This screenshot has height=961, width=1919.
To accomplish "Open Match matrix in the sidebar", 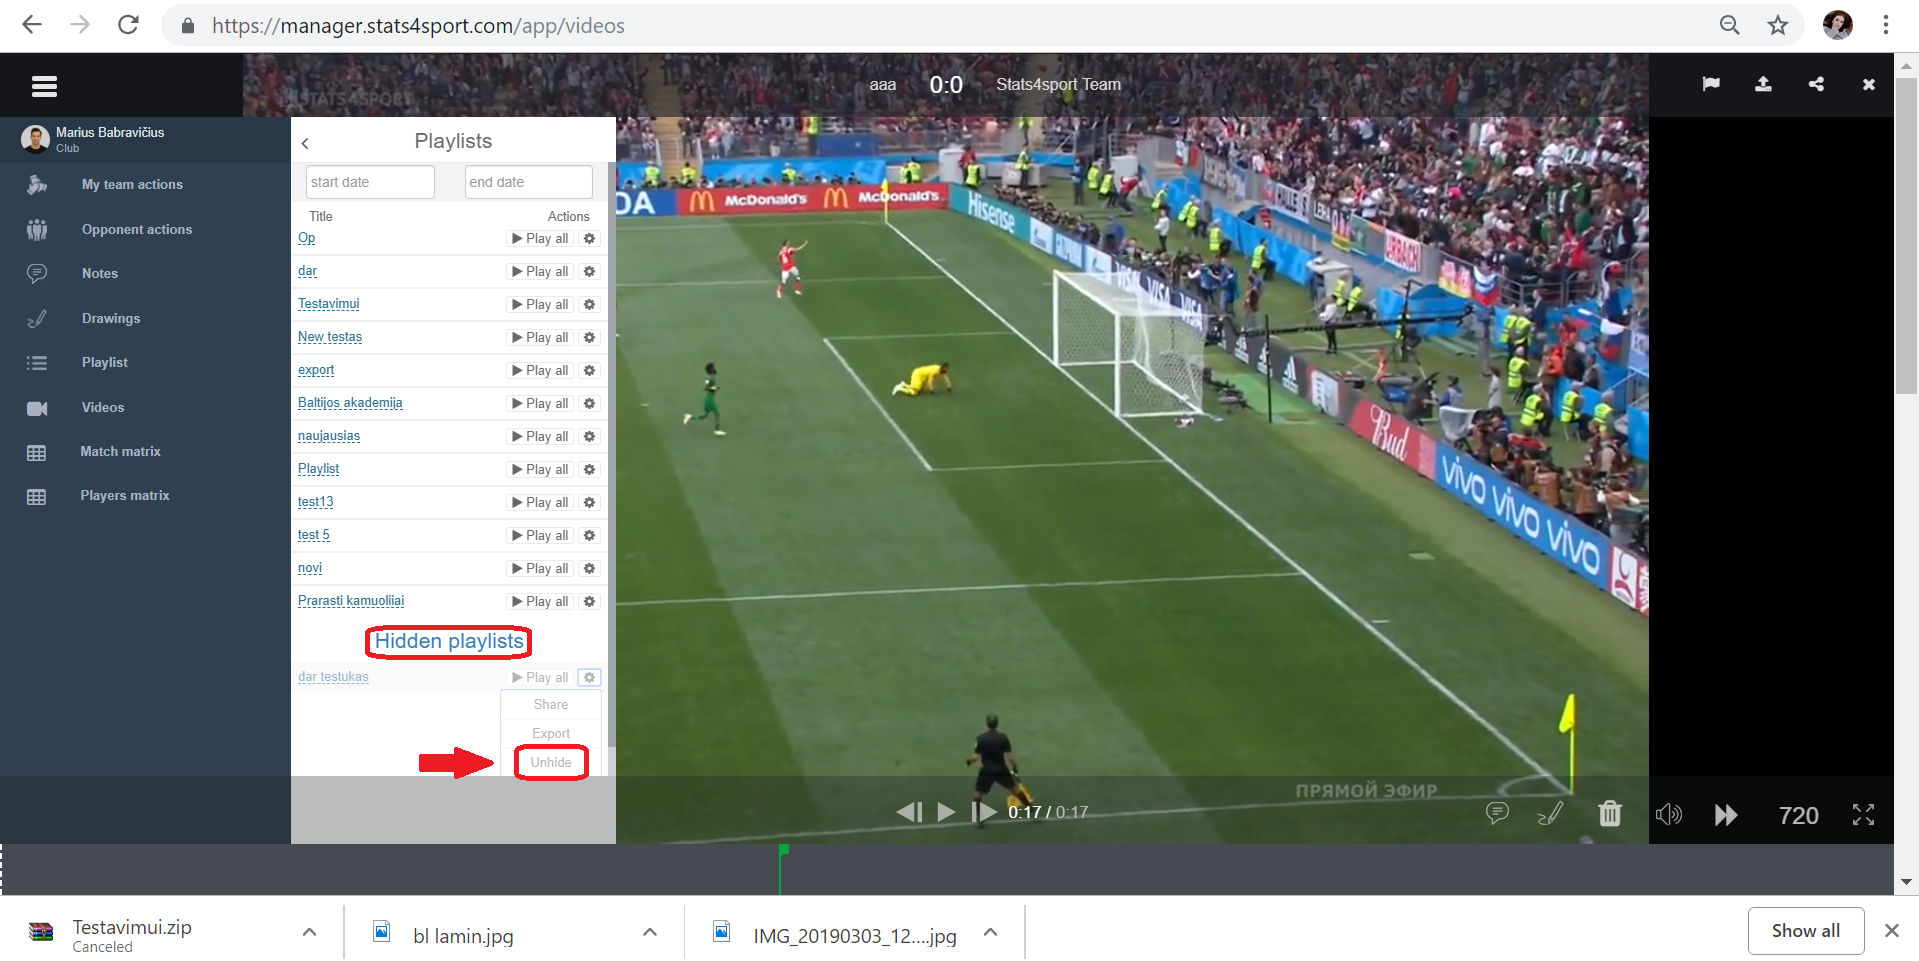I will pyautogui.click(x=121, y=451).
